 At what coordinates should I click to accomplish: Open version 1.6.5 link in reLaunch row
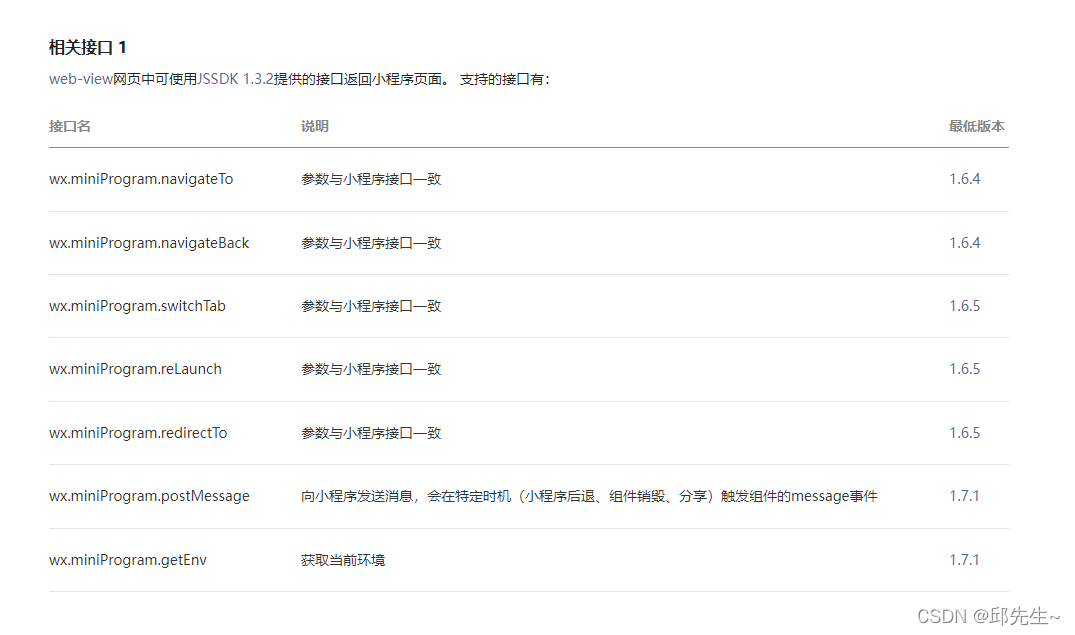[965, 369]
